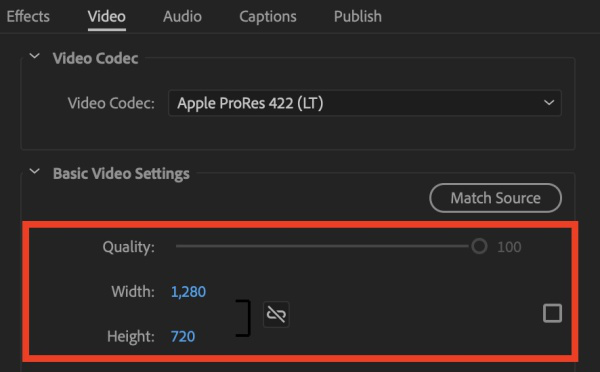Image resolution: width=600 pixels, height=372 pixels.
Task: Click the Basic Video Settings heading
Action: click(x=121, y=174)
